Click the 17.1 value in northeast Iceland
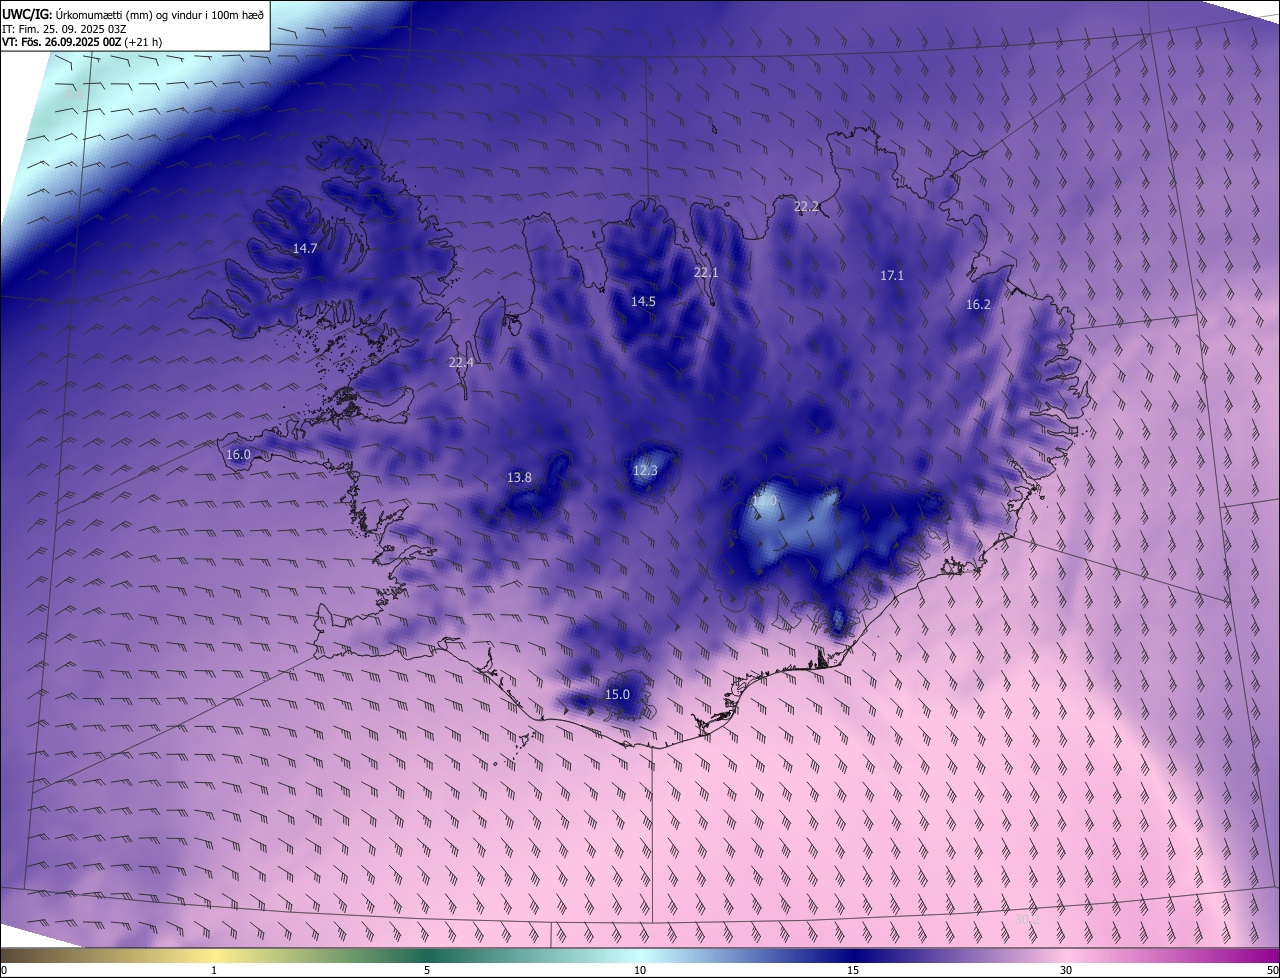The image size is (1280, 978). point(892,275)
